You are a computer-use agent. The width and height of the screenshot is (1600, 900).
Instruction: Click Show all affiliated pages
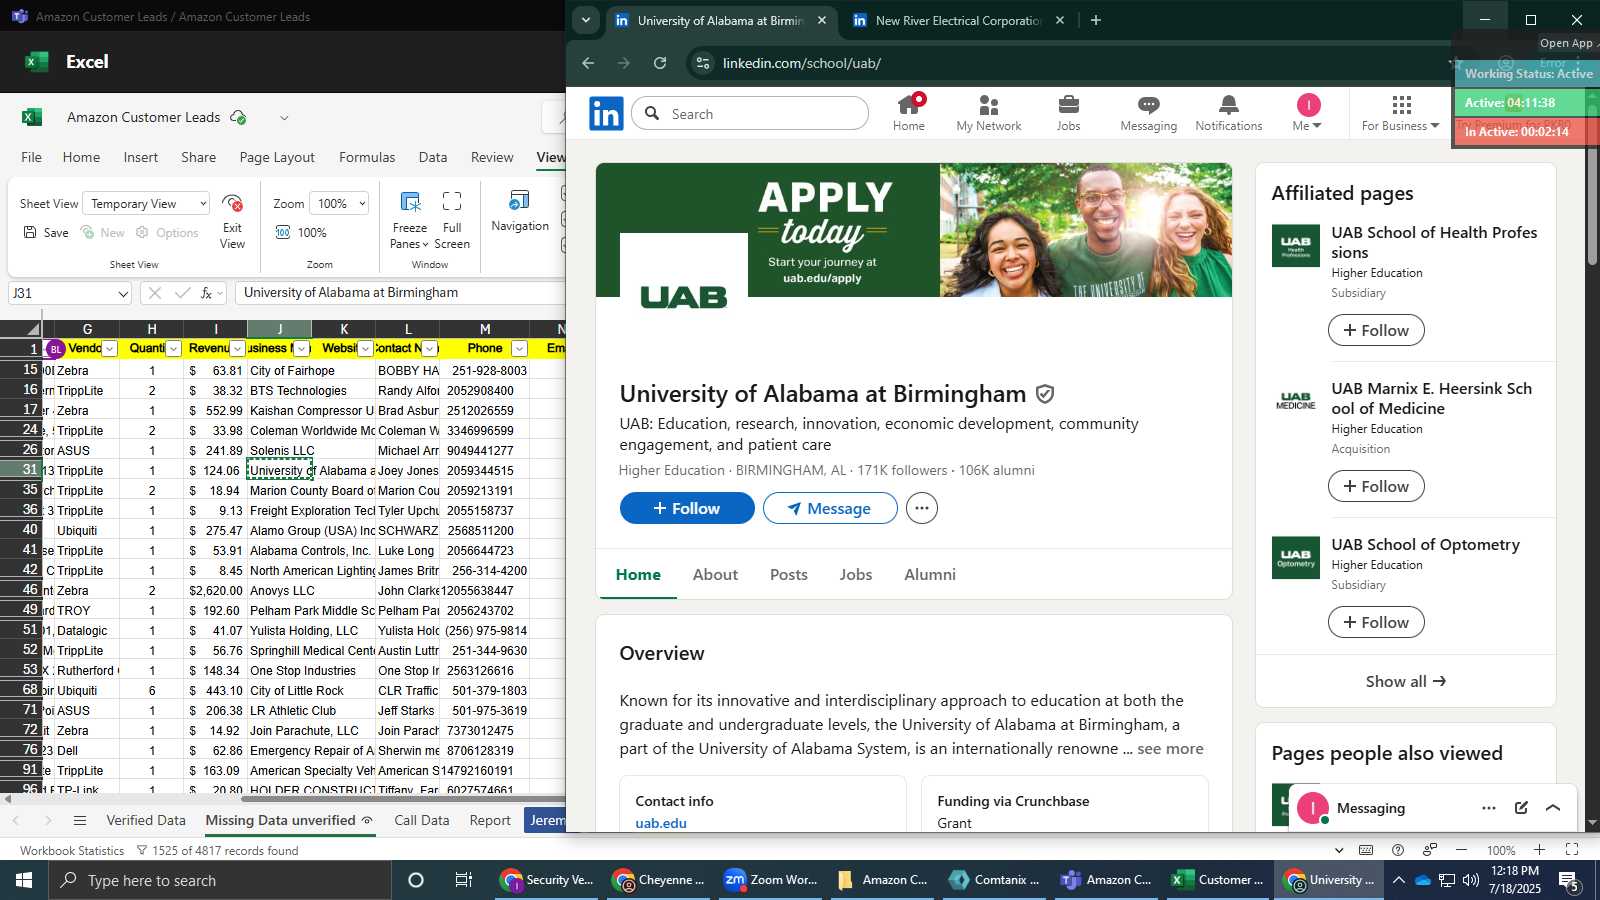click(1405, 681)
